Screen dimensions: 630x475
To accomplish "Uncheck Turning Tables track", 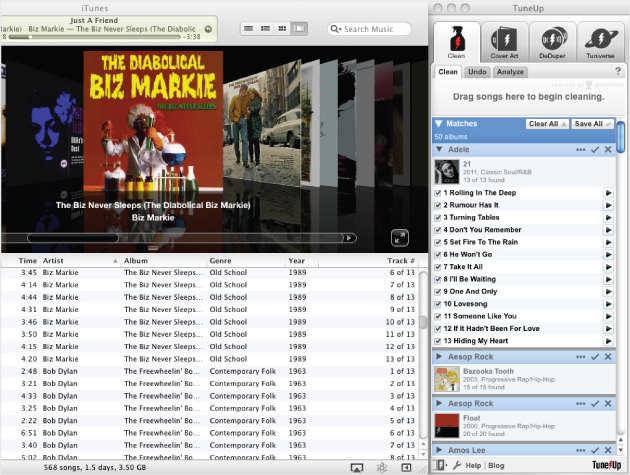I will [438, 218].
